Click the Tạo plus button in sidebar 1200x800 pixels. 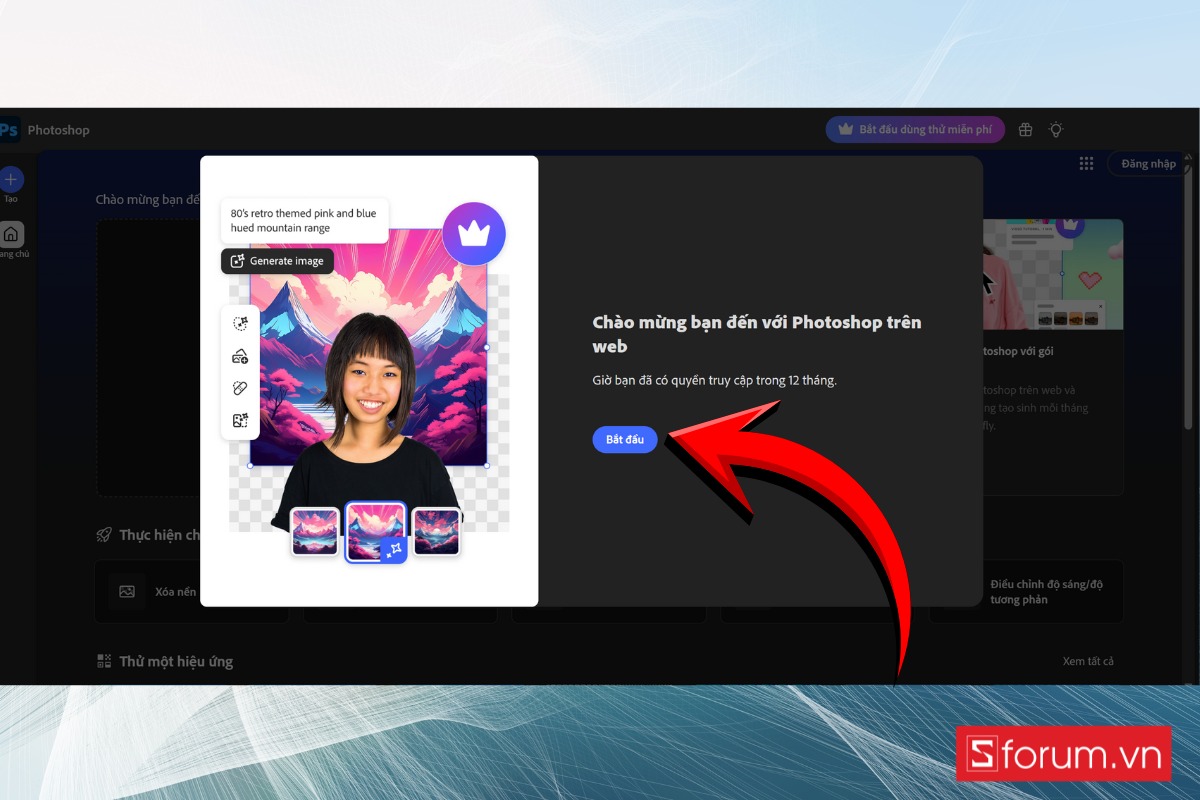(11, 180)
